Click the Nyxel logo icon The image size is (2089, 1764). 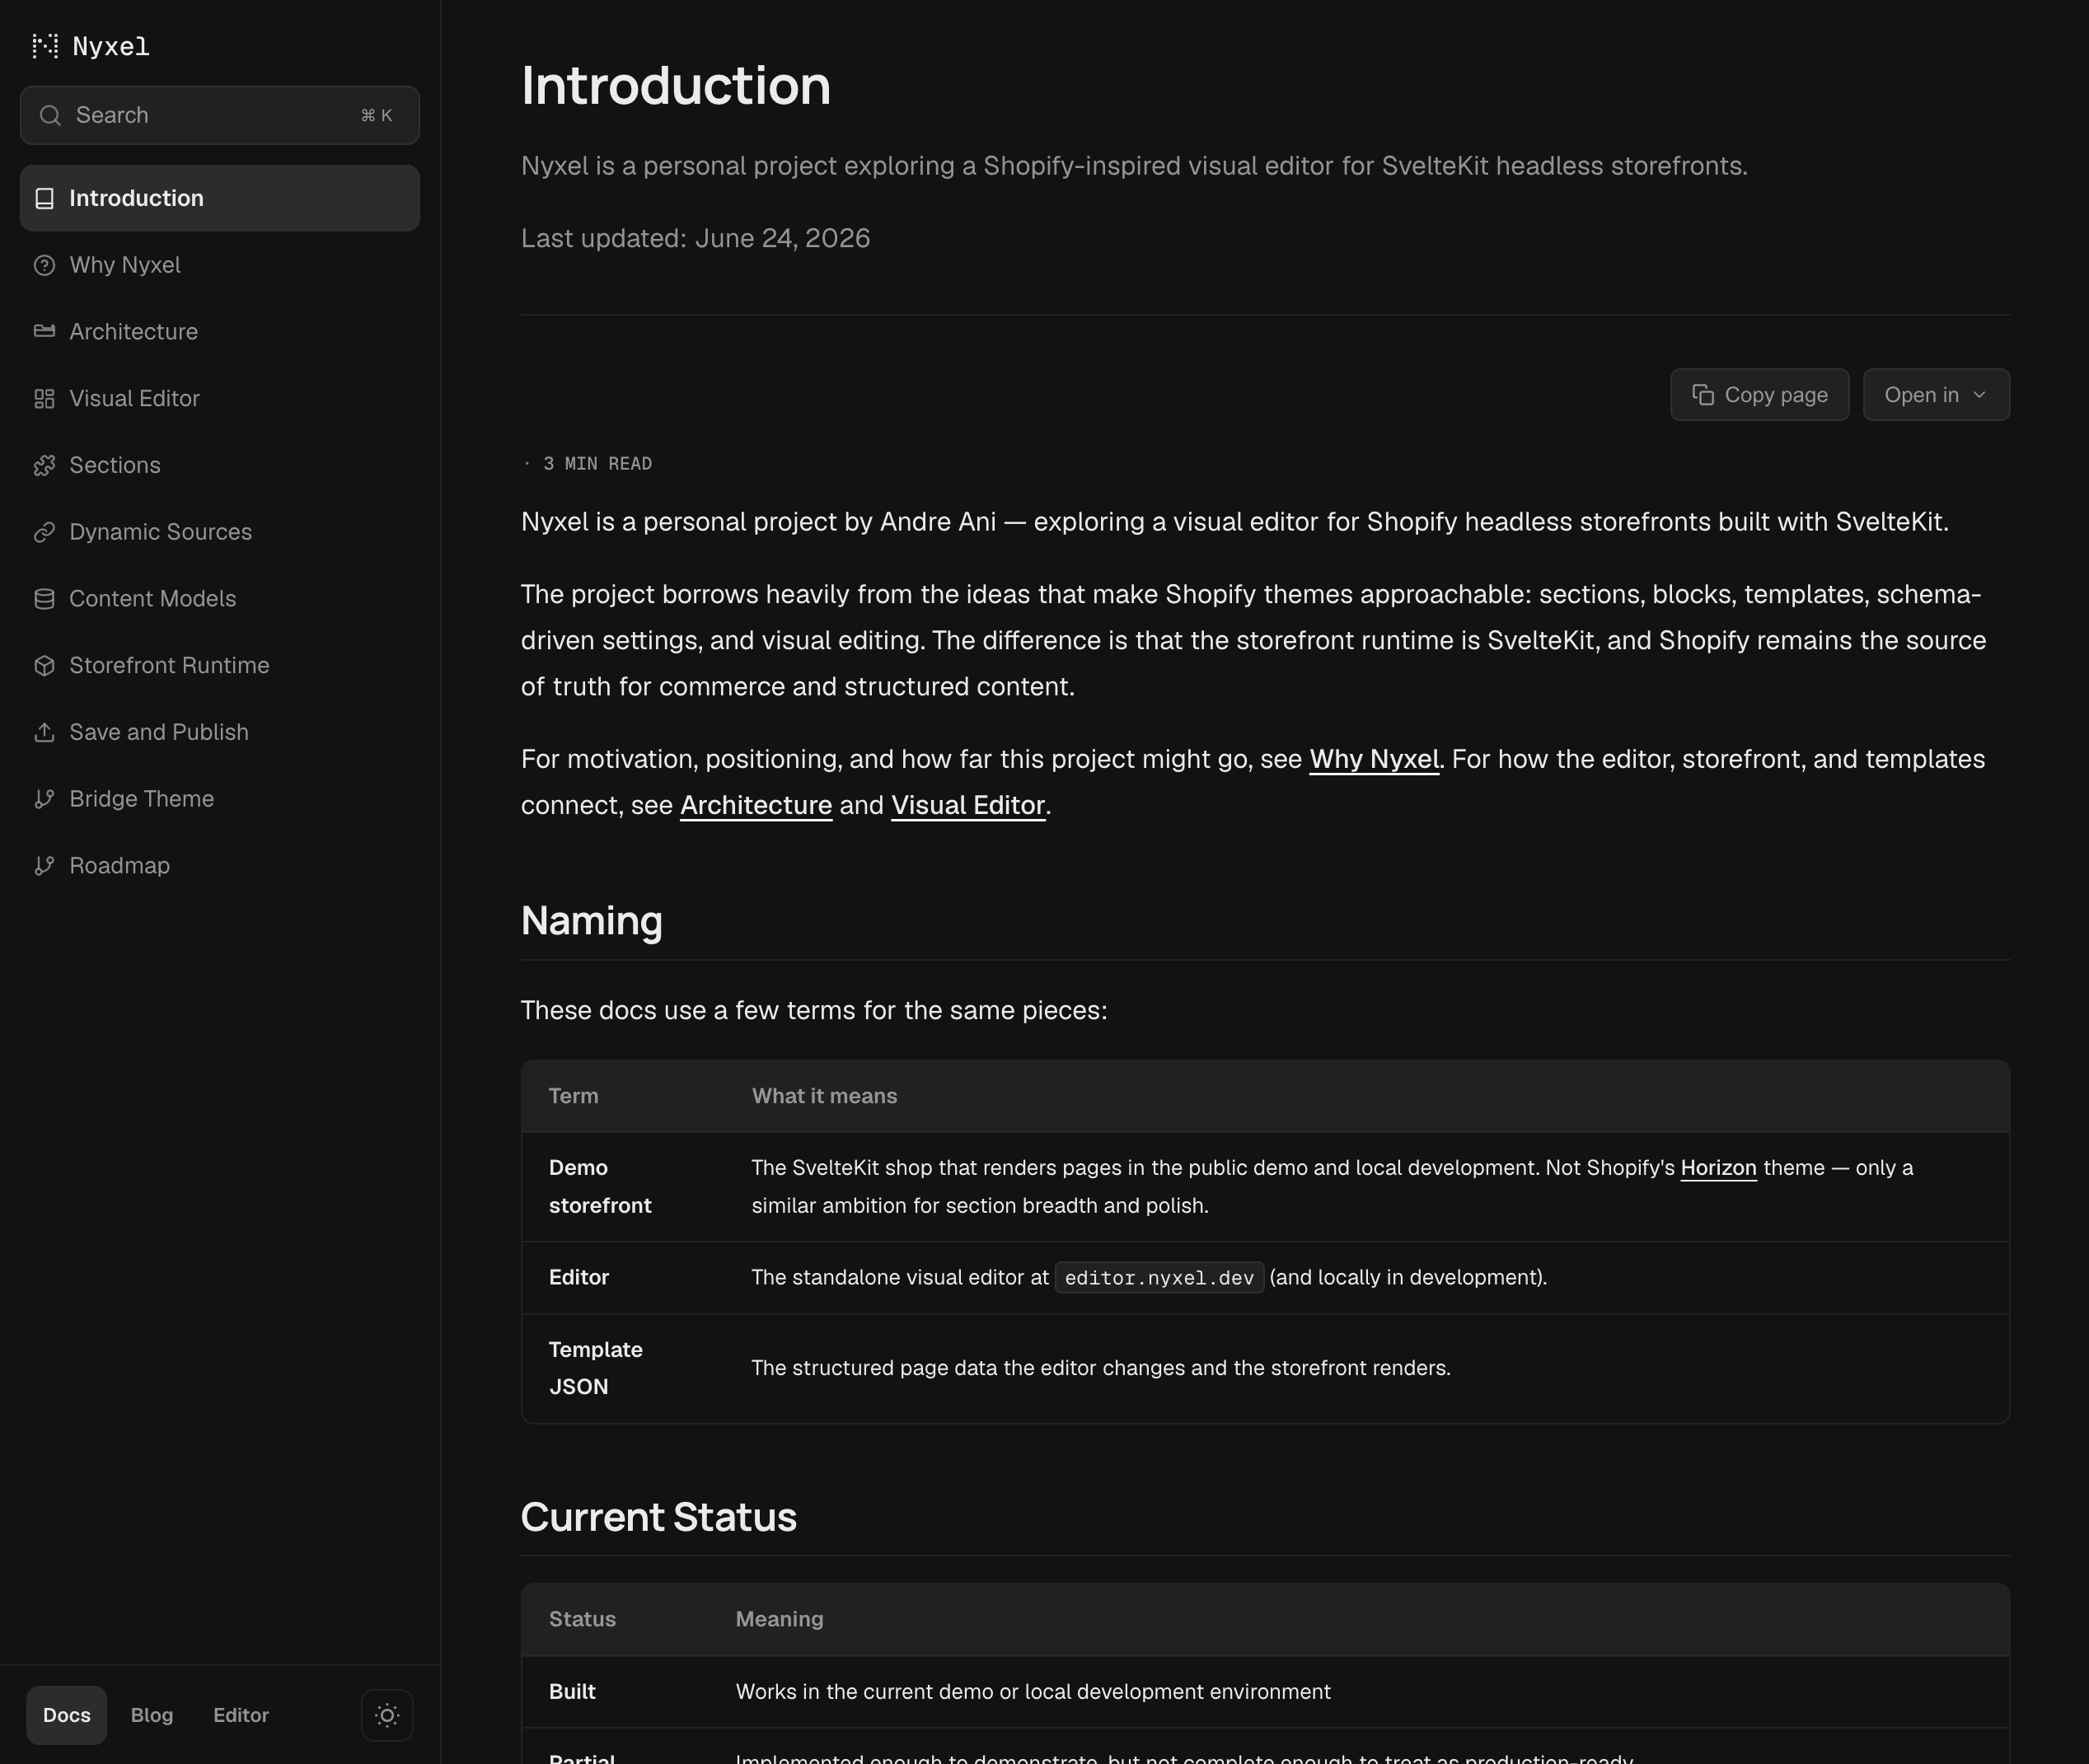pos(45,46)
